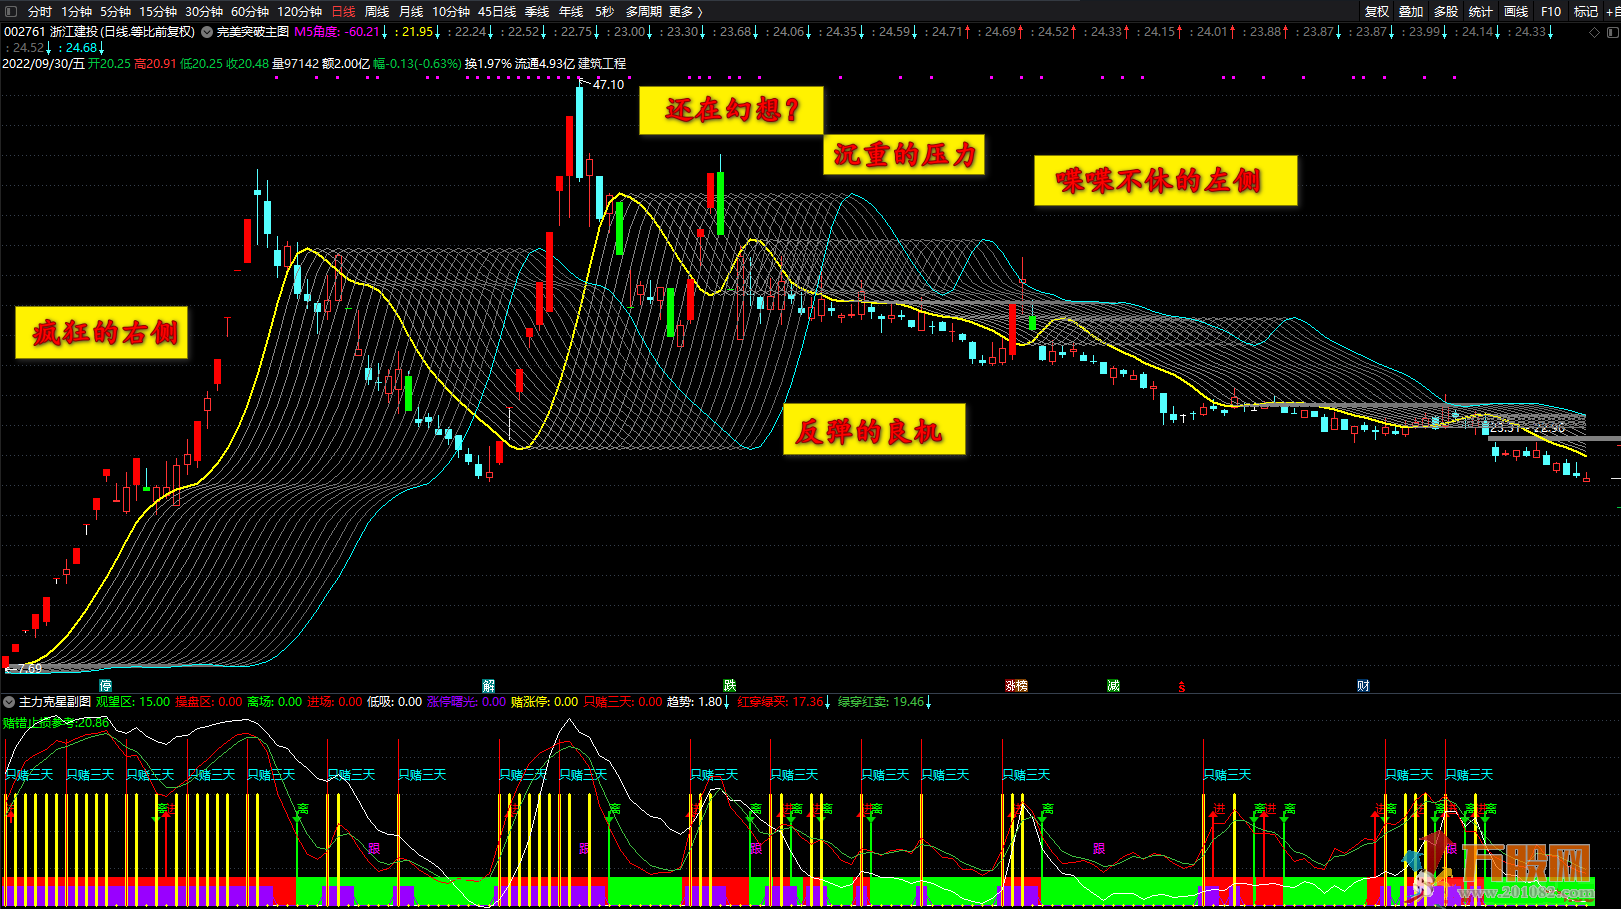The width and height of the screenshot is (1621, 909).
Task: Click the 观望区: 15.00 indicator value
Action: [133, 702]
